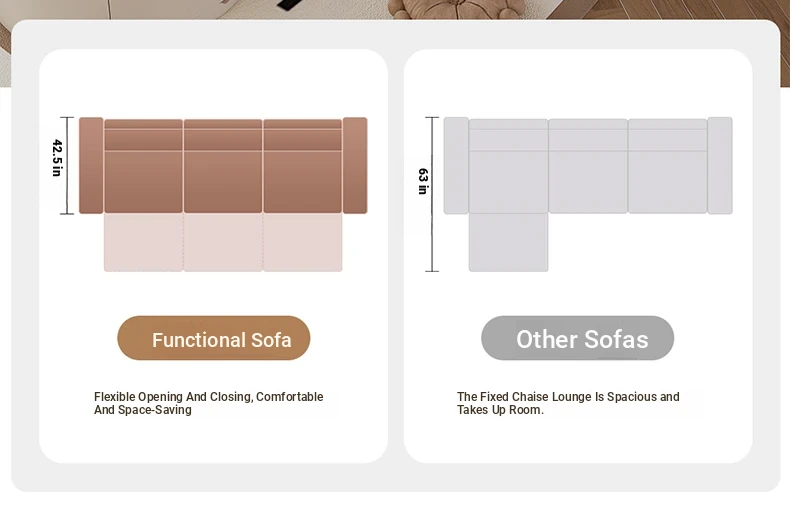This screenshot has height=511, width=790.
Task: Select the brown sofa diagram
Action: (223, 194)
